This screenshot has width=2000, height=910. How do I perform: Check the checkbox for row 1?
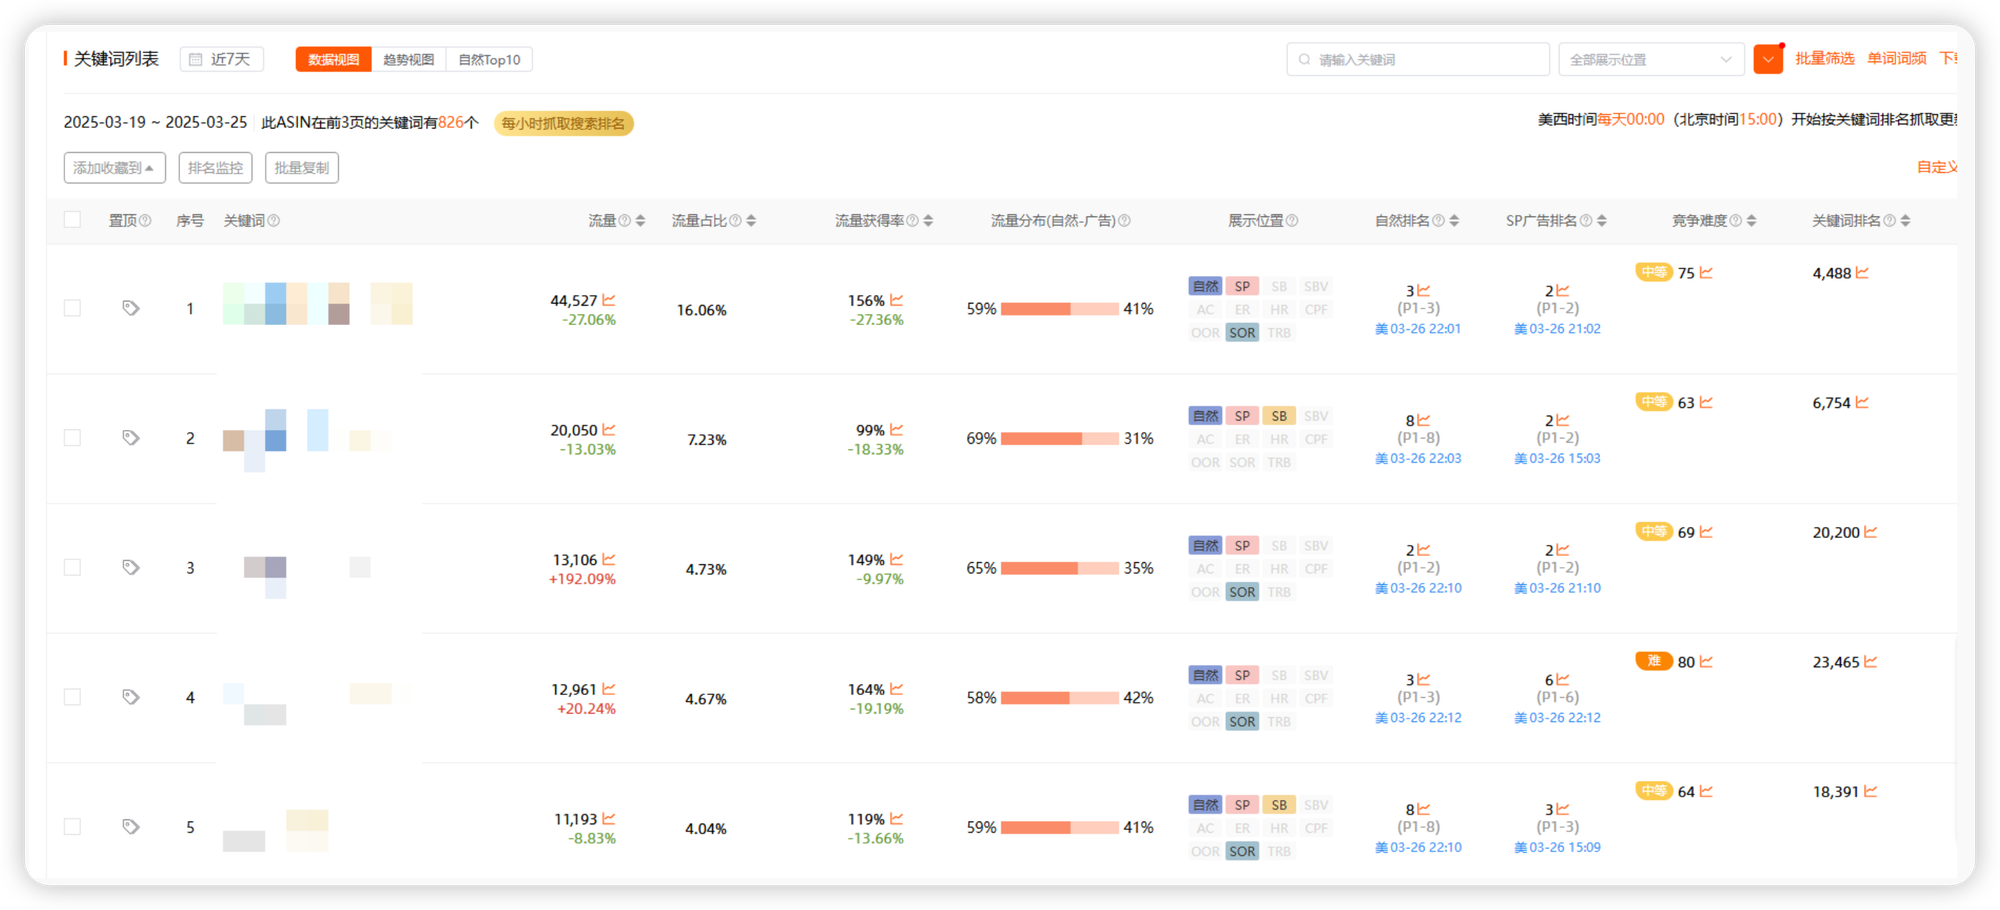72,308
